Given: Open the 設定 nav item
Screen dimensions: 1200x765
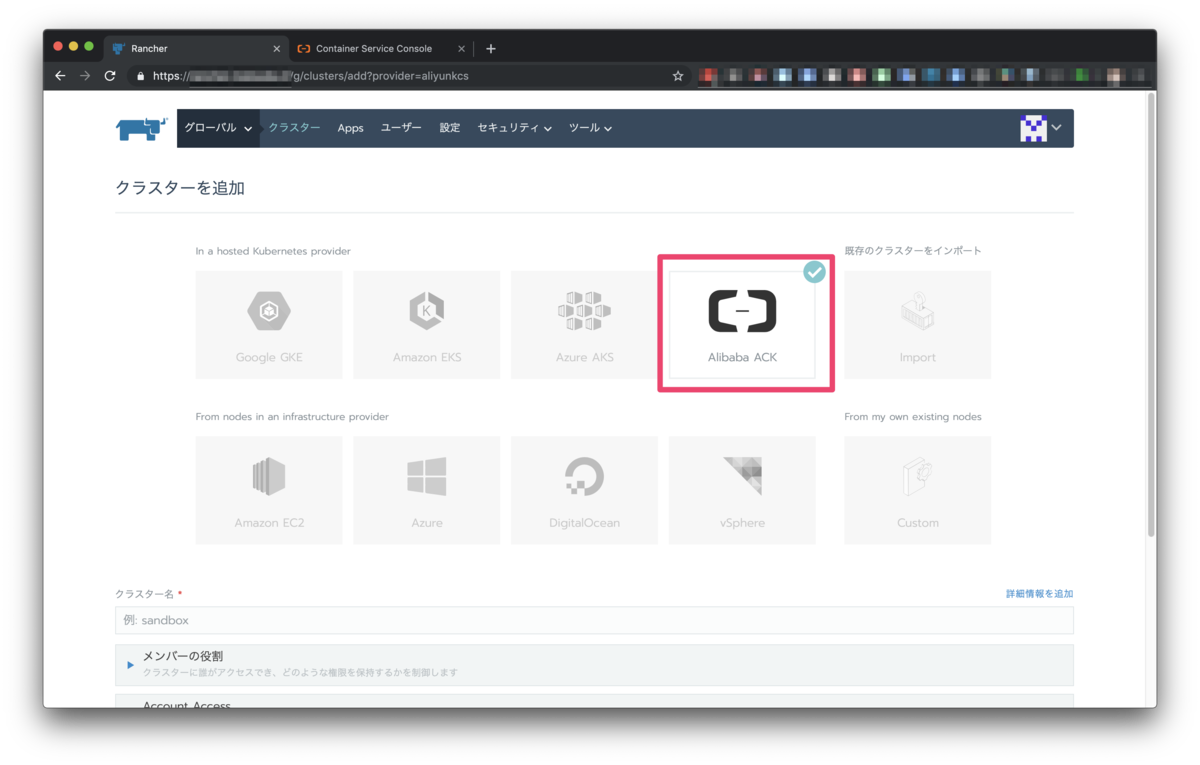Looking at the screenshot, I should 450,128.
